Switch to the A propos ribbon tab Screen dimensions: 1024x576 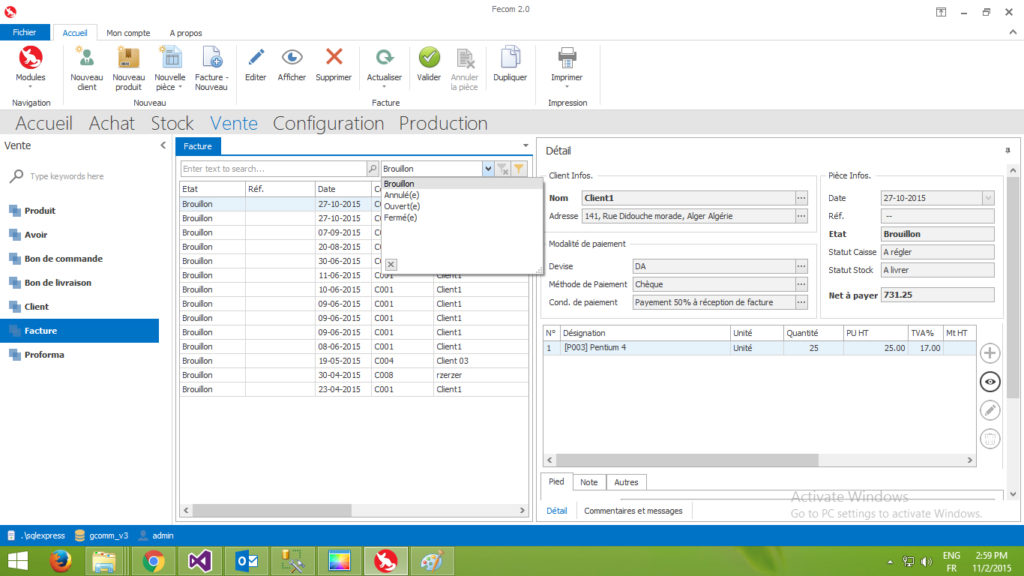pos(185,33)
